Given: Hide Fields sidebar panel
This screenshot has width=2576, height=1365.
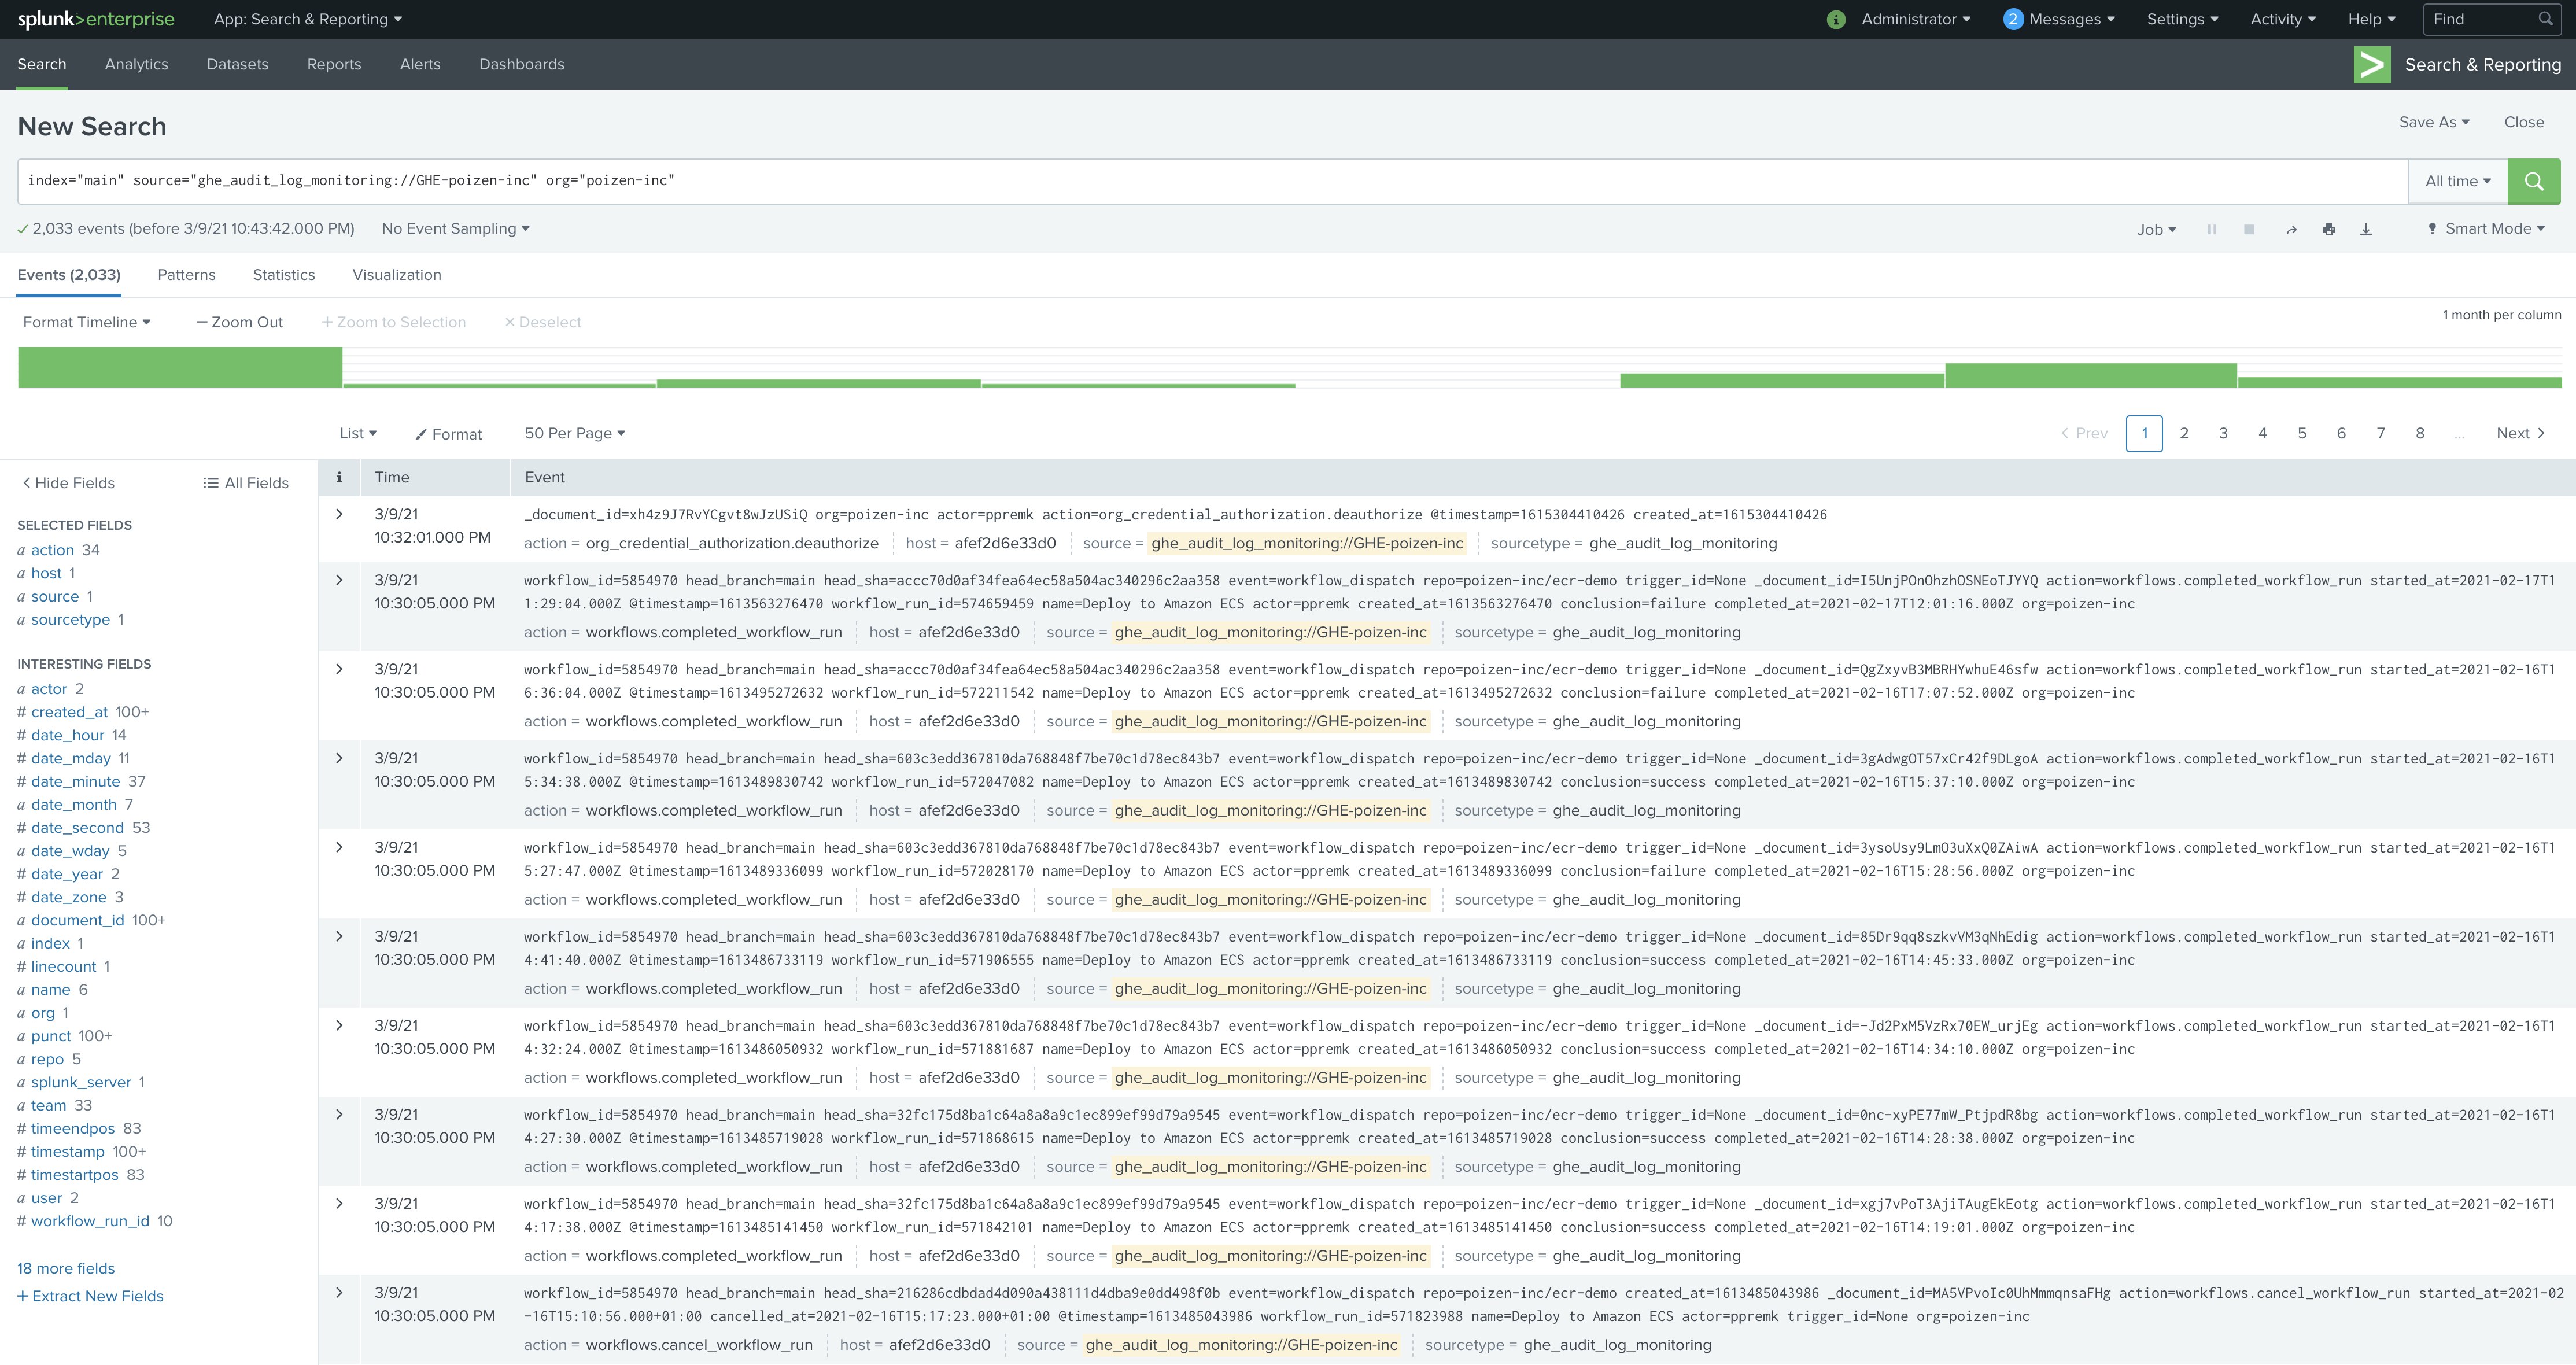Looking at the screenshot, I should point(68,483).
